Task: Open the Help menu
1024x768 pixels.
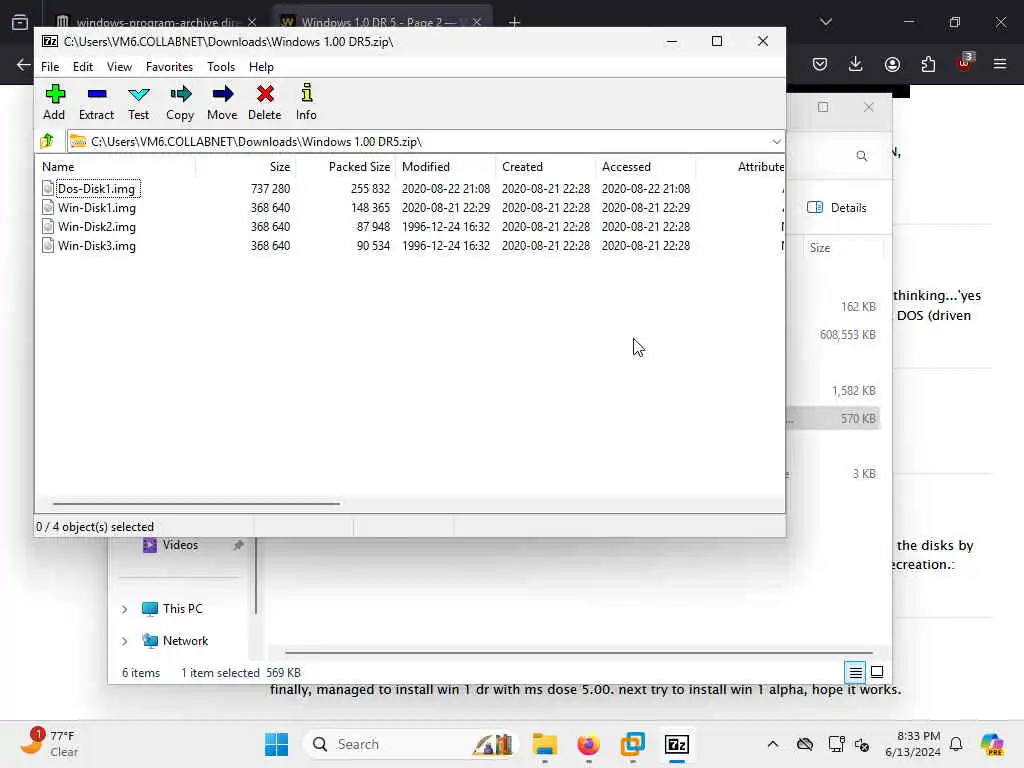Action: click(261, 67)
